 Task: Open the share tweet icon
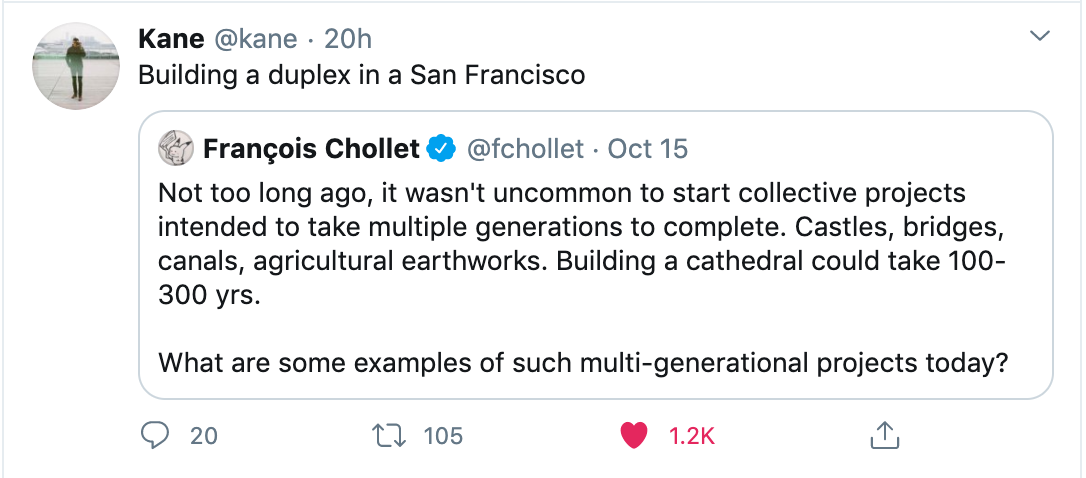[882, 435]
